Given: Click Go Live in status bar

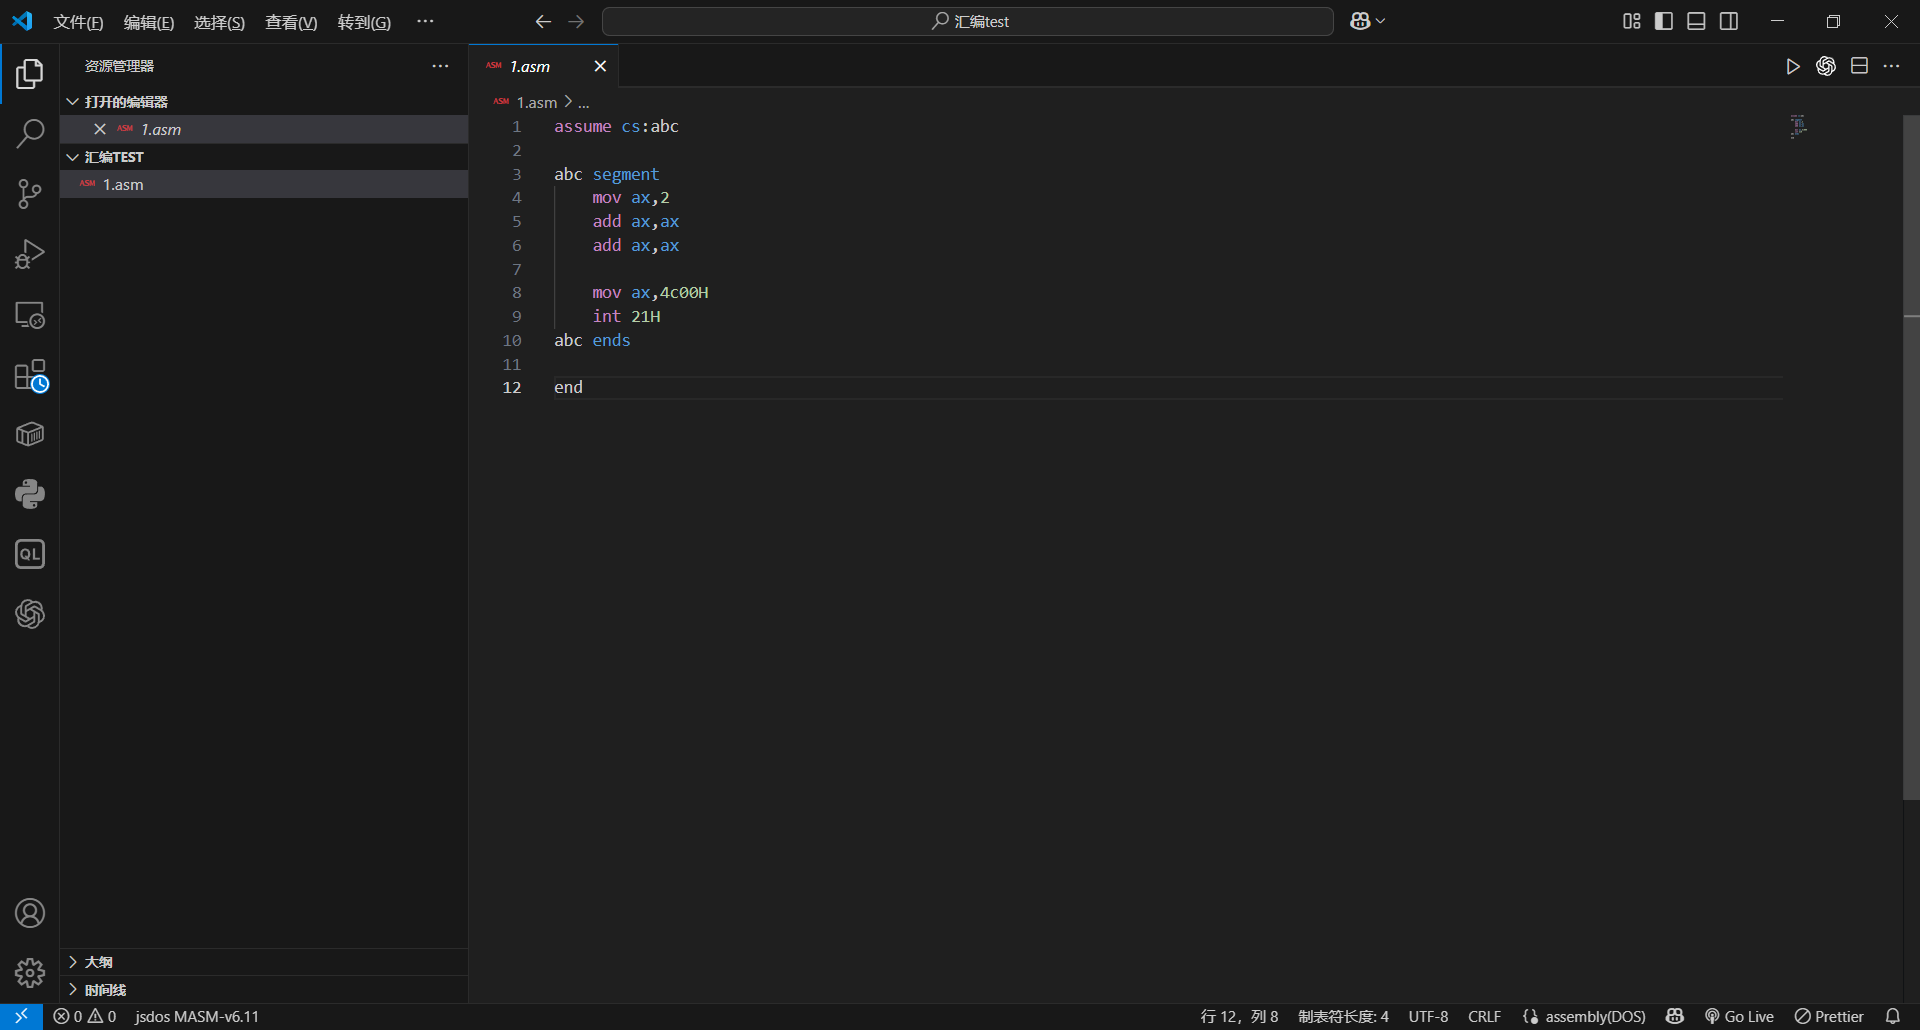Looking at the screenshot, I should tap(1739, 1016).
